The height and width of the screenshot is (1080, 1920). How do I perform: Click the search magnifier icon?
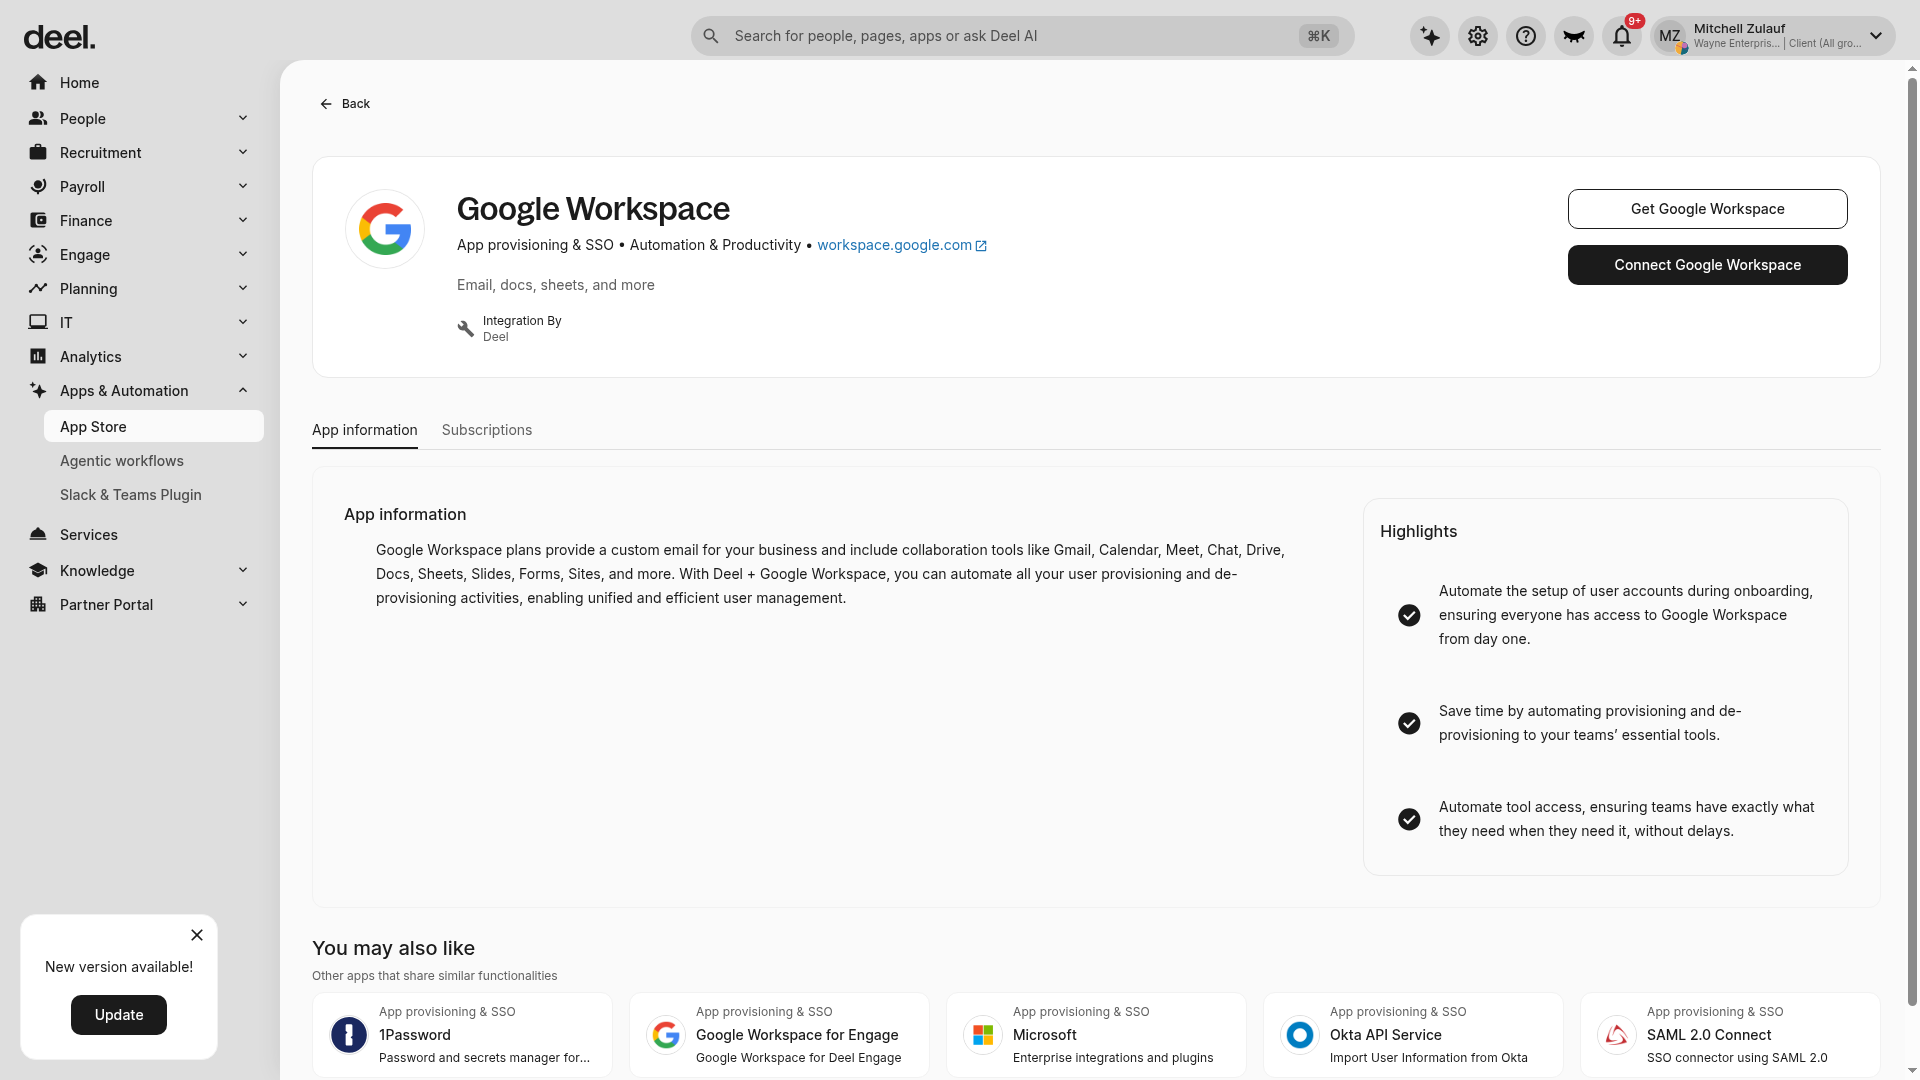[711, 36]
